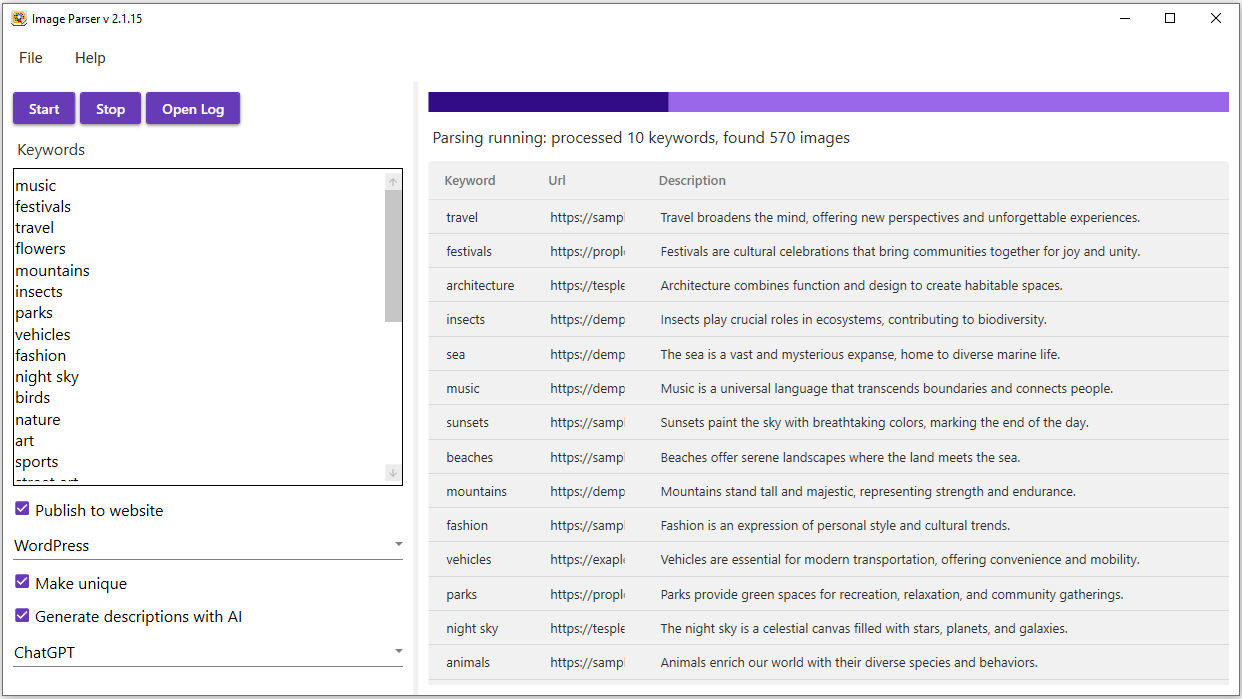Screen dimensions: 1242x699
Task: Click the keyword list scroll up arrow
Action: [x=393, y=181]
